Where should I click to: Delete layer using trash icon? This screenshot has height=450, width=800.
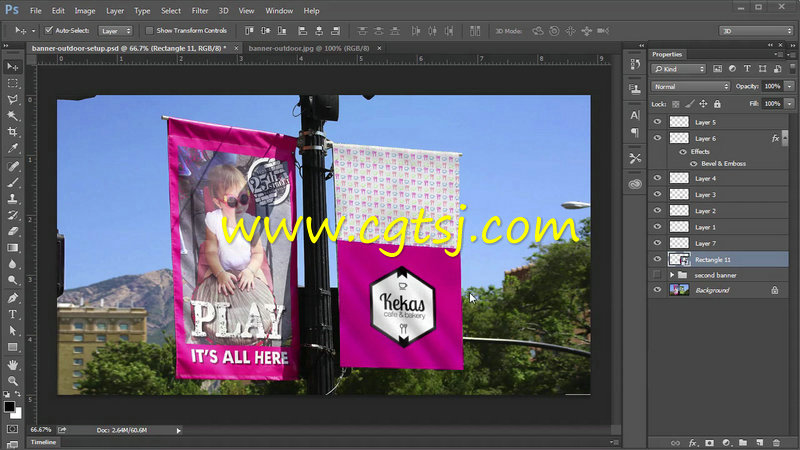[777, 443]
